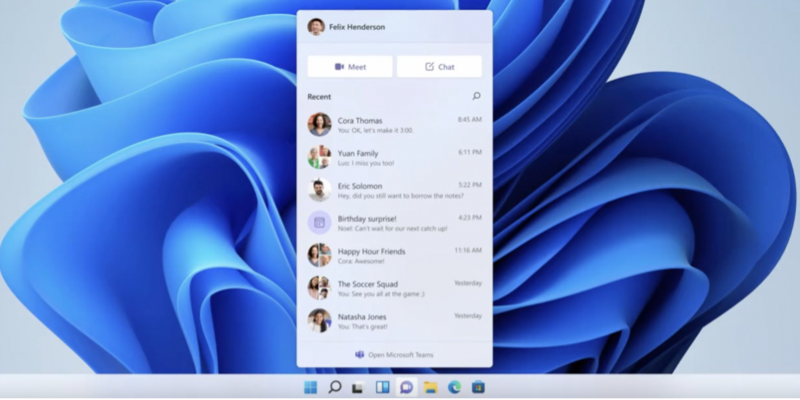Image resolution: width=800 pixels, height=400 pixels.
Task: Launch File Explorer from the taskbar
Action: click(430, 387)
